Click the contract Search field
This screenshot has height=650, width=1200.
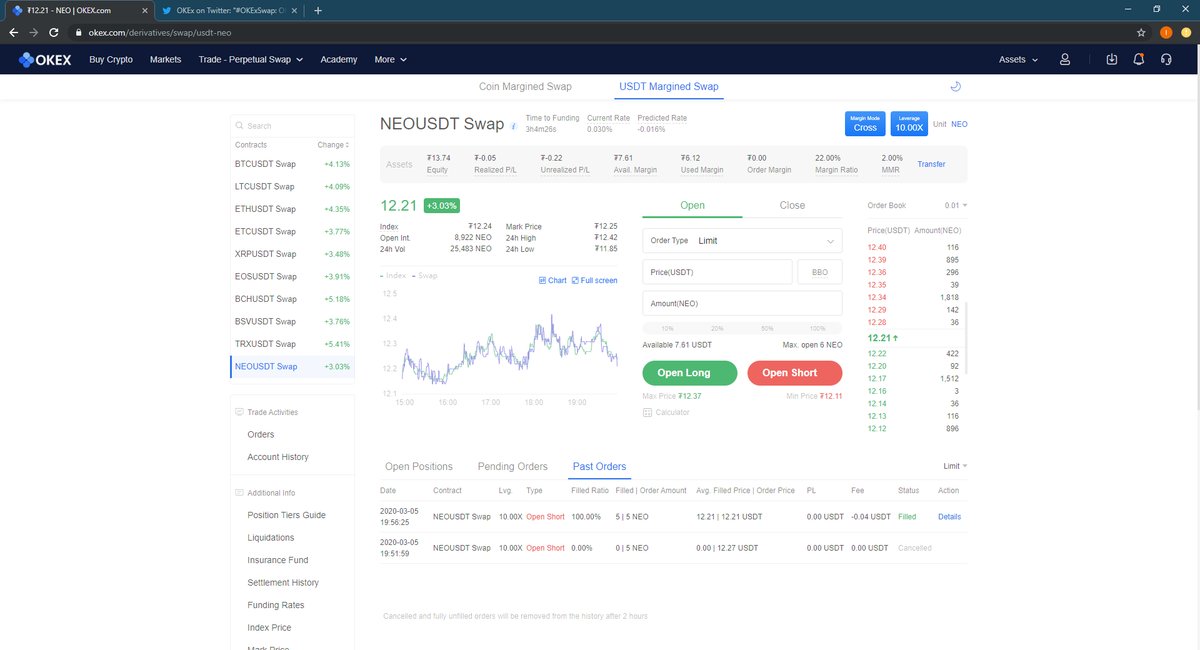[290, 126]
